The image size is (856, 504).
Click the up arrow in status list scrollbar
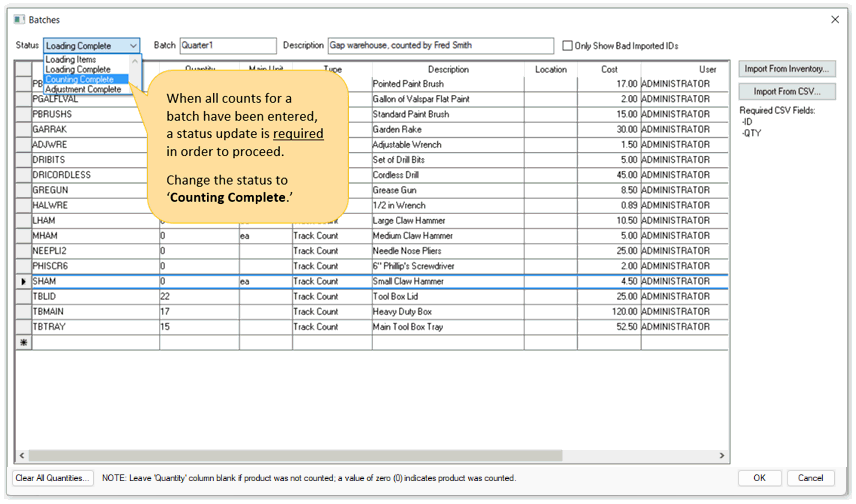(x=135, y=61)
